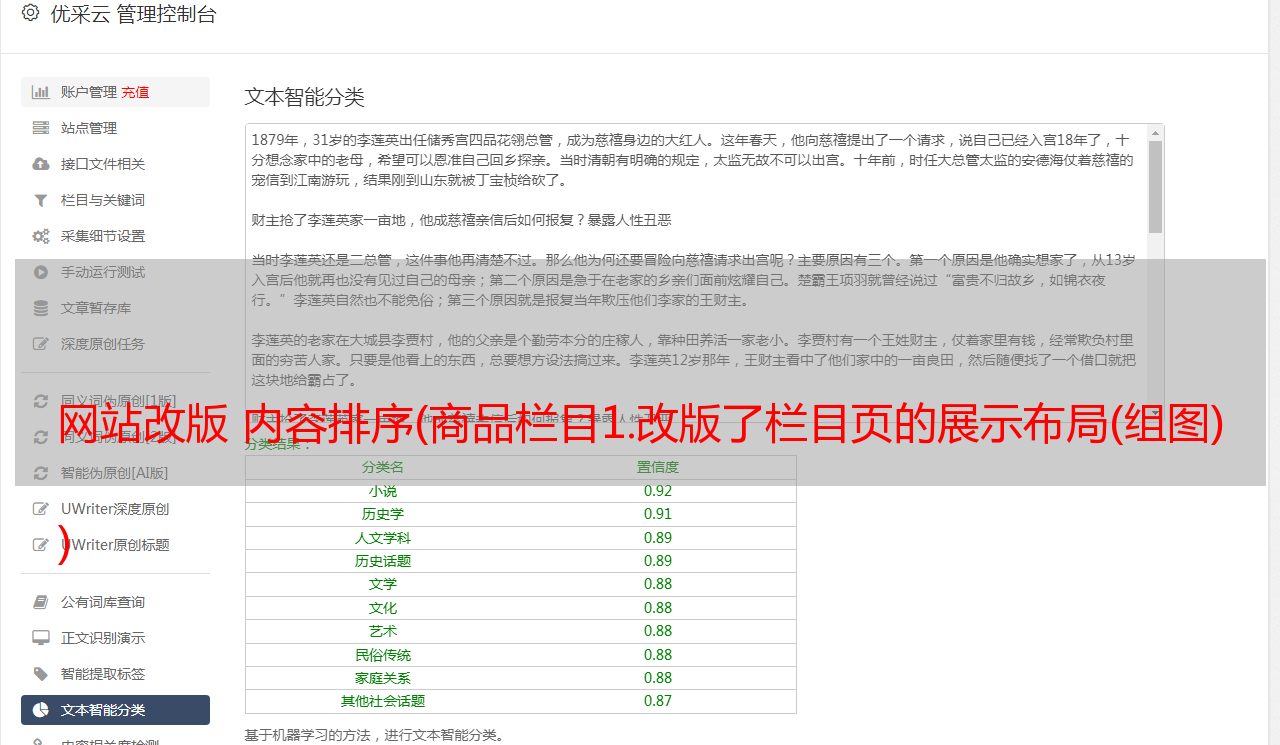Click the 分类名 column header
1280x745 pixels.
coord(383,467)
